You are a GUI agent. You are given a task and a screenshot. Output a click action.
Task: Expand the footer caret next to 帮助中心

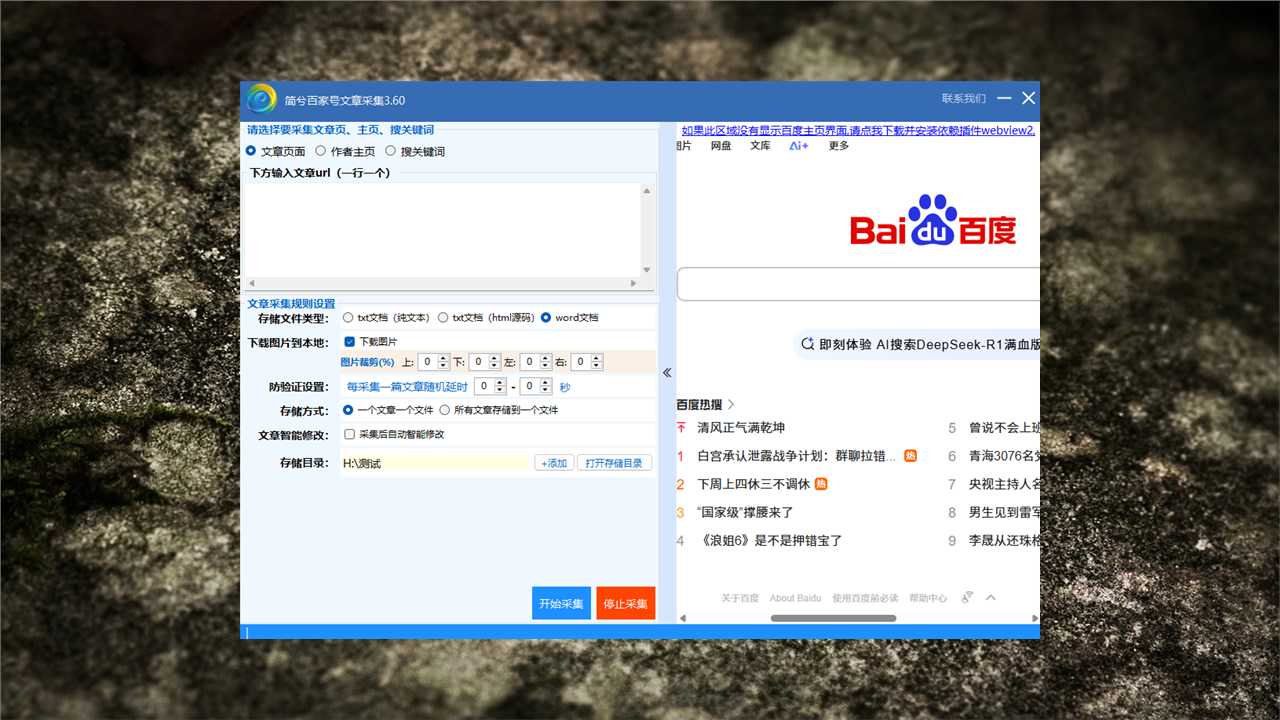point(991,598)
